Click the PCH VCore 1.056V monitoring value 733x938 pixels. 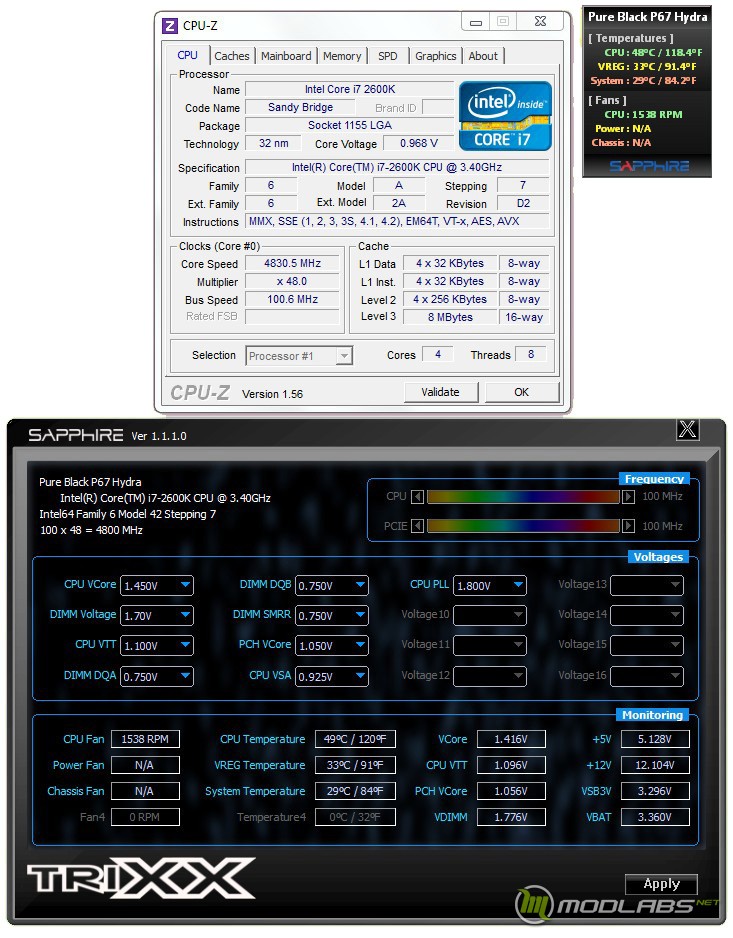[x=511, y=791]
